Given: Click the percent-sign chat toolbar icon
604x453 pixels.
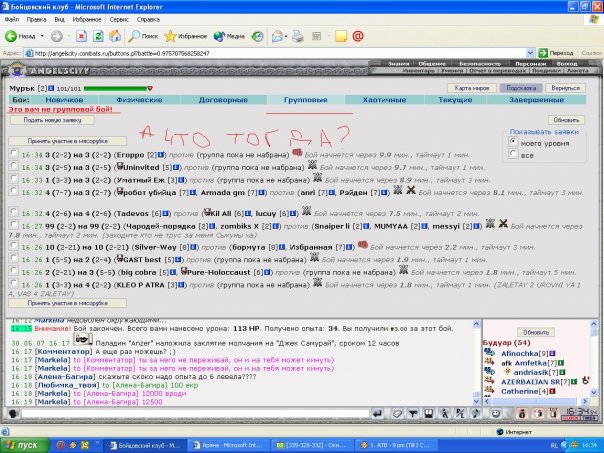Looking at the screenshot, I should [460, 414].
